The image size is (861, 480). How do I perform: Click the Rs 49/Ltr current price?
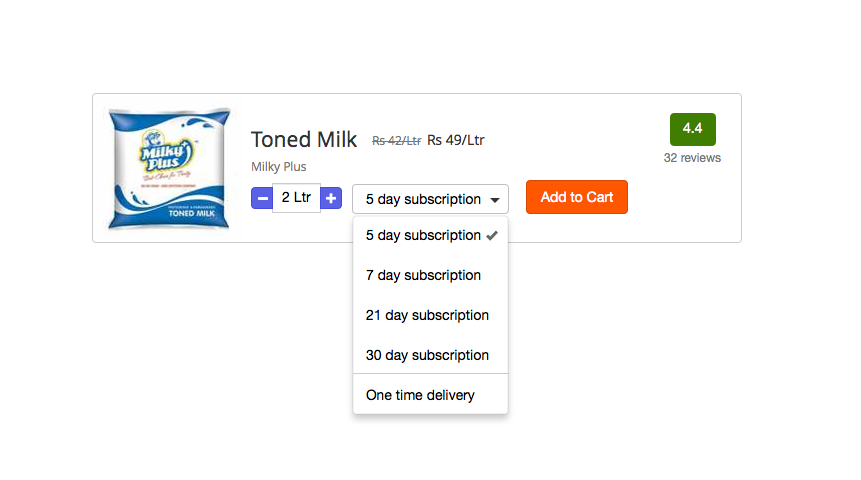[456, 140]
